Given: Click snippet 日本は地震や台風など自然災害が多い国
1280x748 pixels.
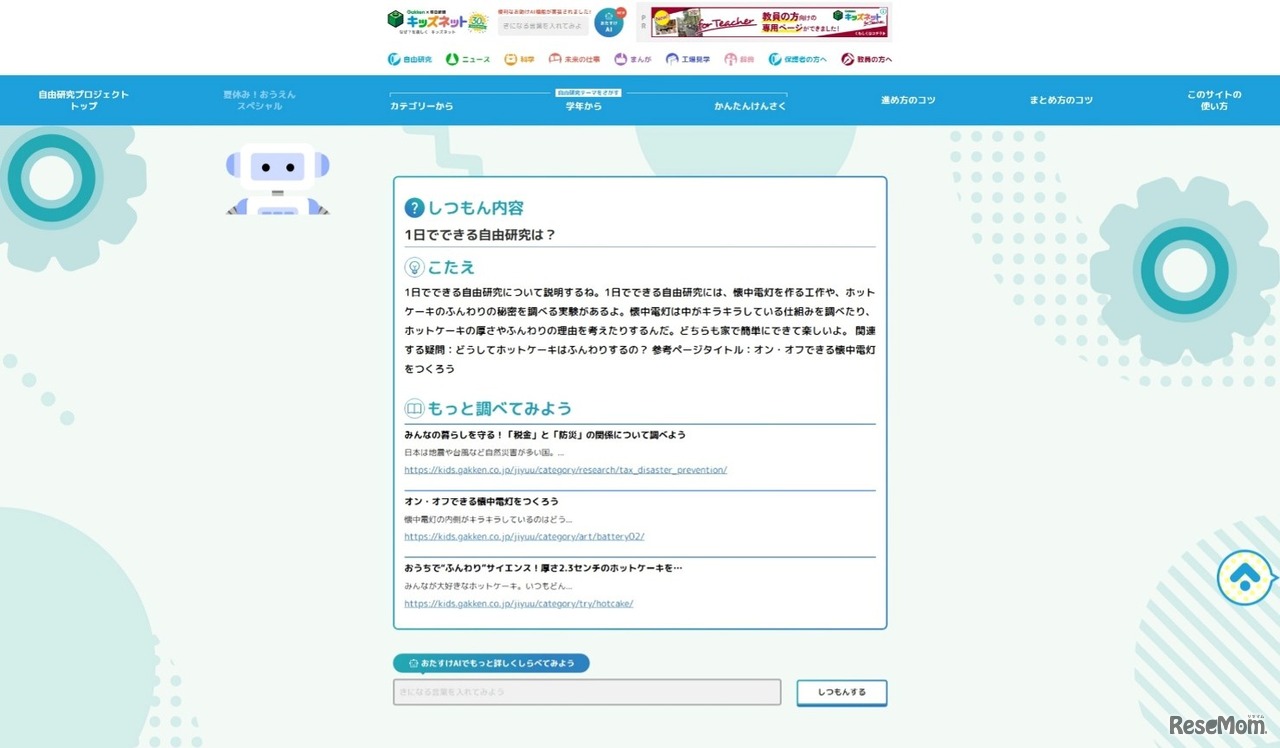Looking at the screenshot, I should (x=484, y=453).
